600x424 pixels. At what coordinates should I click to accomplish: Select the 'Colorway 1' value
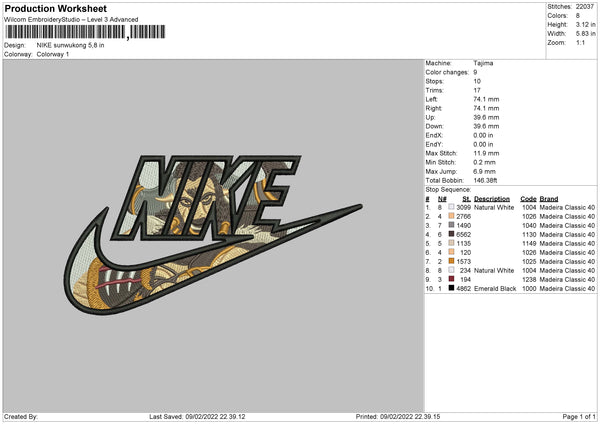tap(53, 54)
